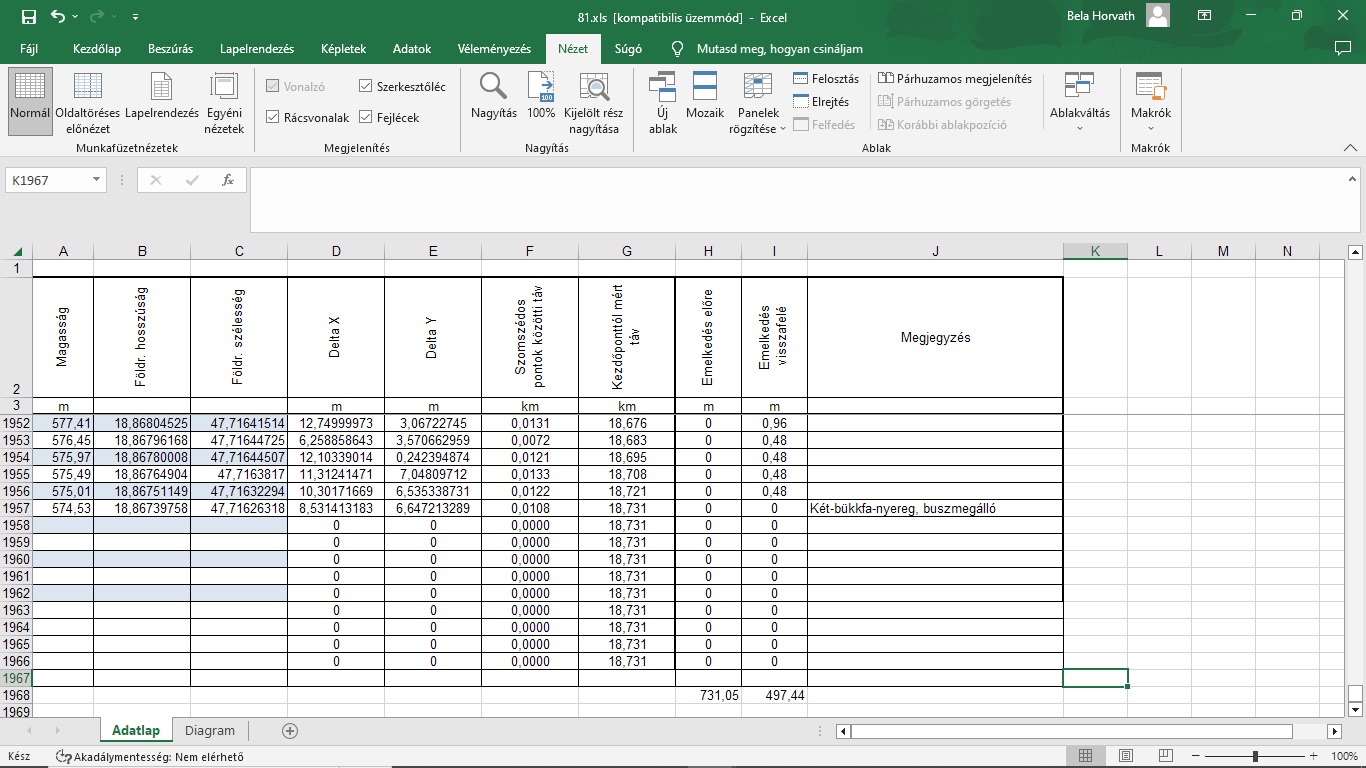Screen dimensions: 1366x768
Task: Select Normál view in the ribbon
Action: (x=29, y=101)
